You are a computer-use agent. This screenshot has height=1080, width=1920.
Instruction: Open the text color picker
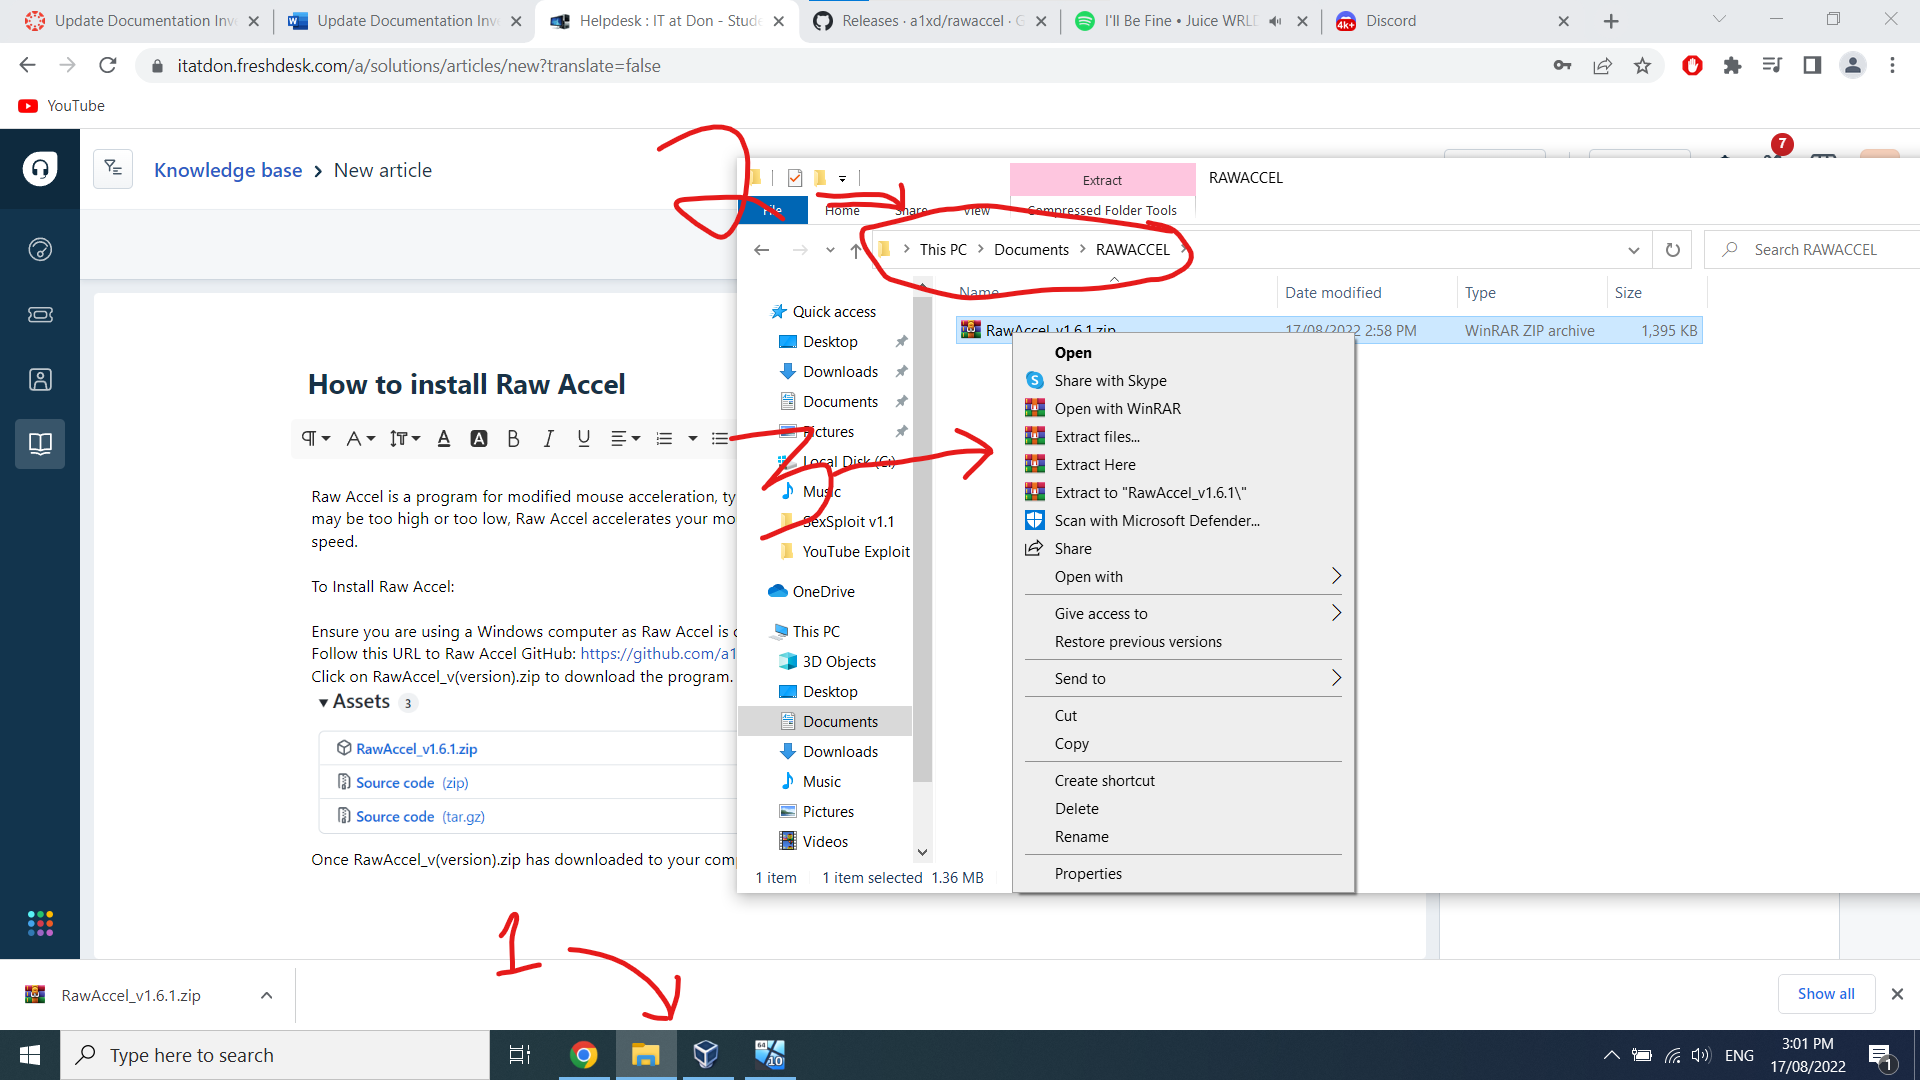pos(444,438)
